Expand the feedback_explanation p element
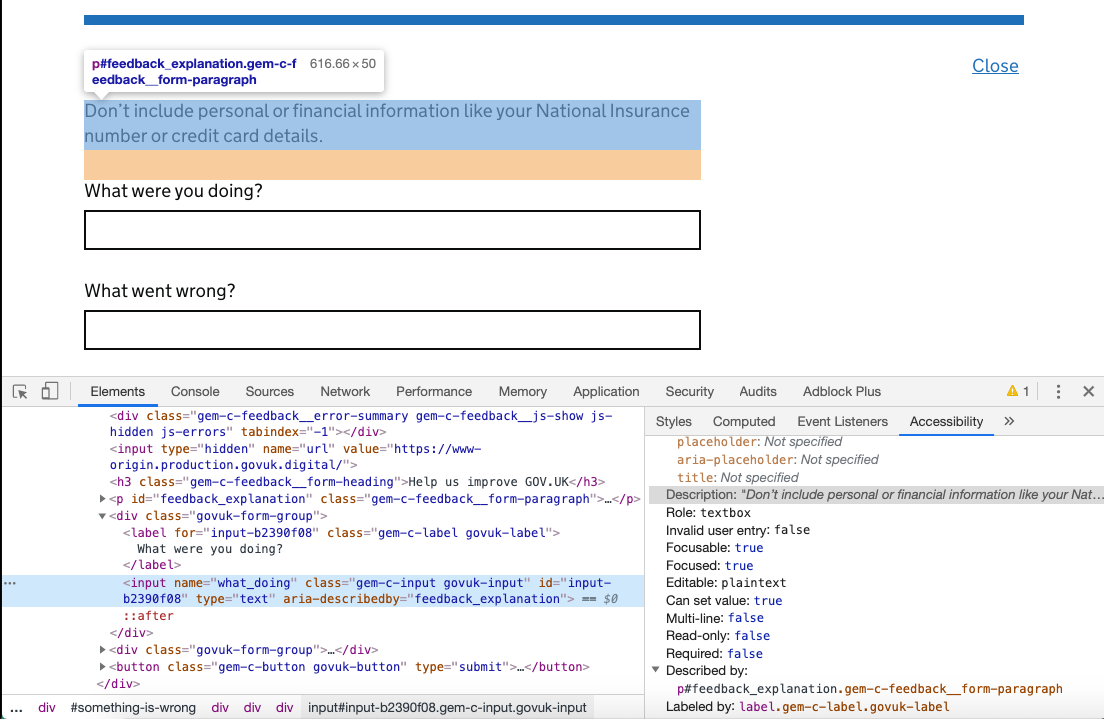The image size is (1104, 719). (103, 499)
